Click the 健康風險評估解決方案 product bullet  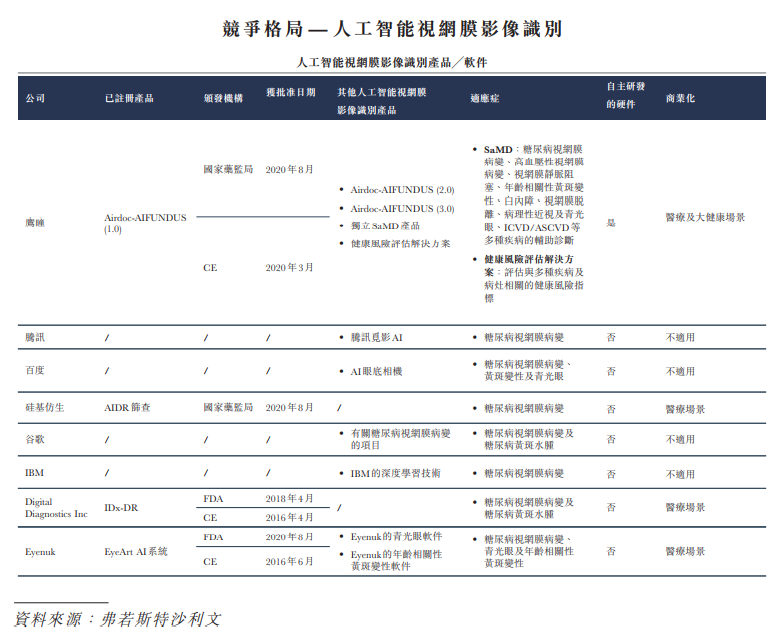tap(400, 244)
